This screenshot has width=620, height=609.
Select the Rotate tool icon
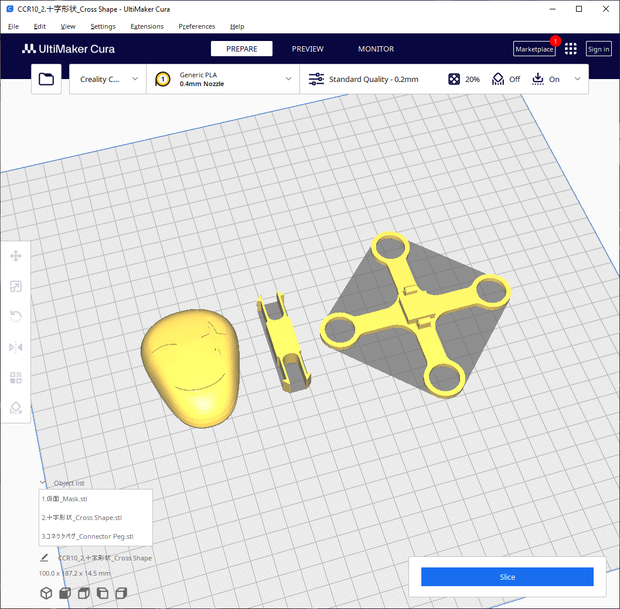(15, 316)
